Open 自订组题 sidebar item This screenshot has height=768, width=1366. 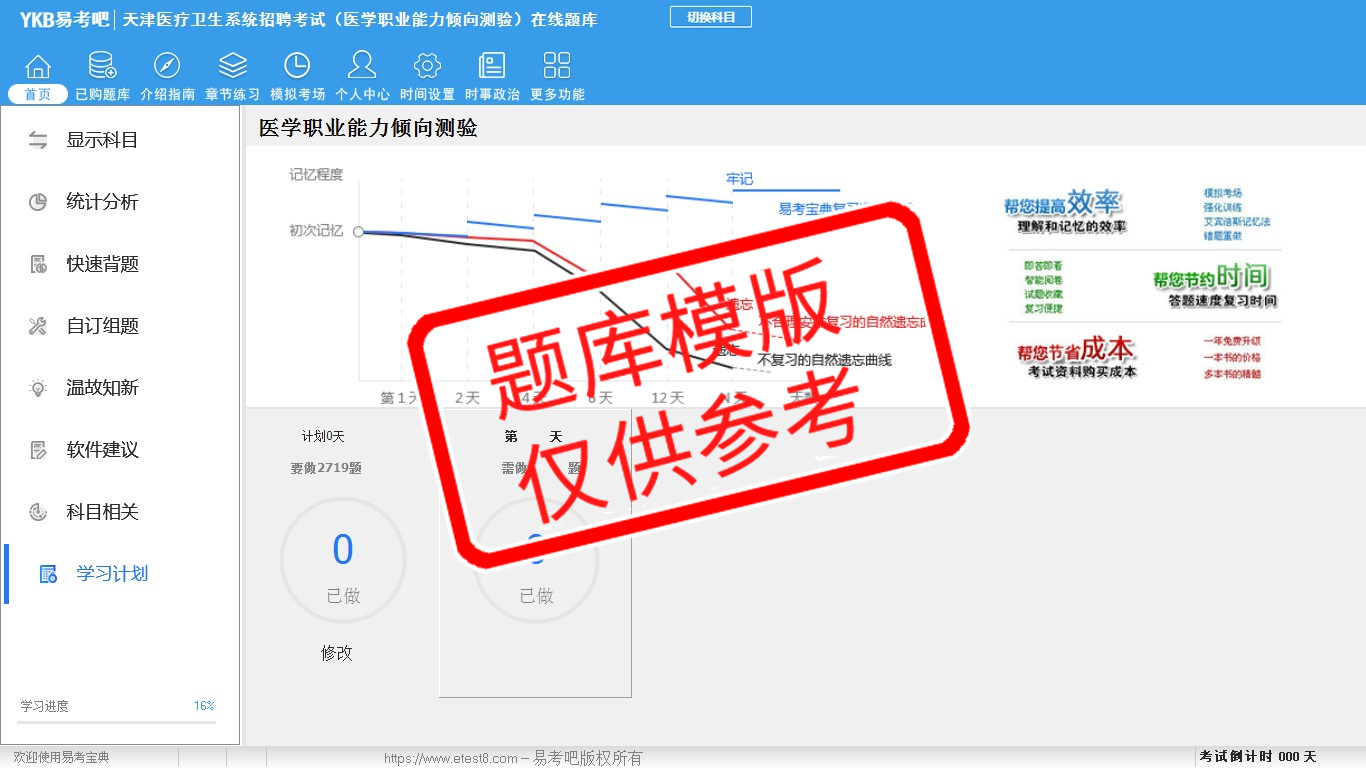[x=102, y=326]
